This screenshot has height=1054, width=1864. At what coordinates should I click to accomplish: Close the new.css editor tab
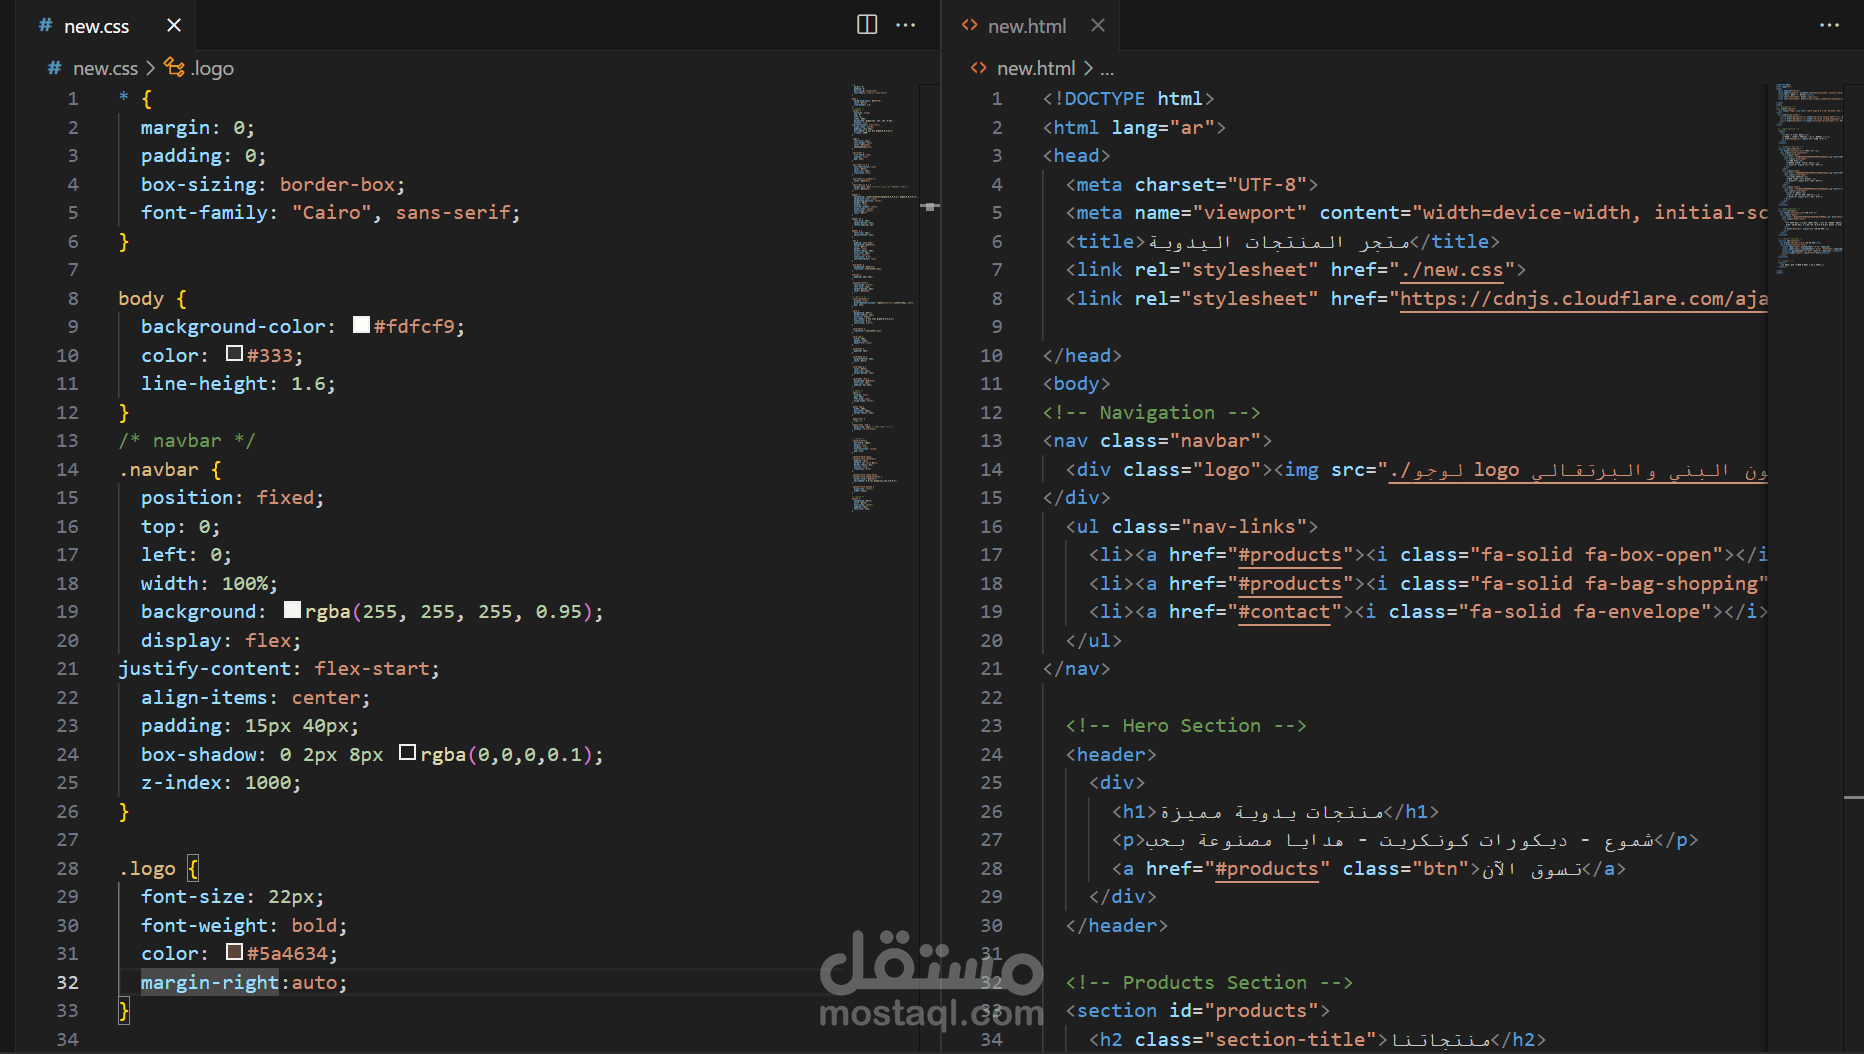tap(174, 25)
